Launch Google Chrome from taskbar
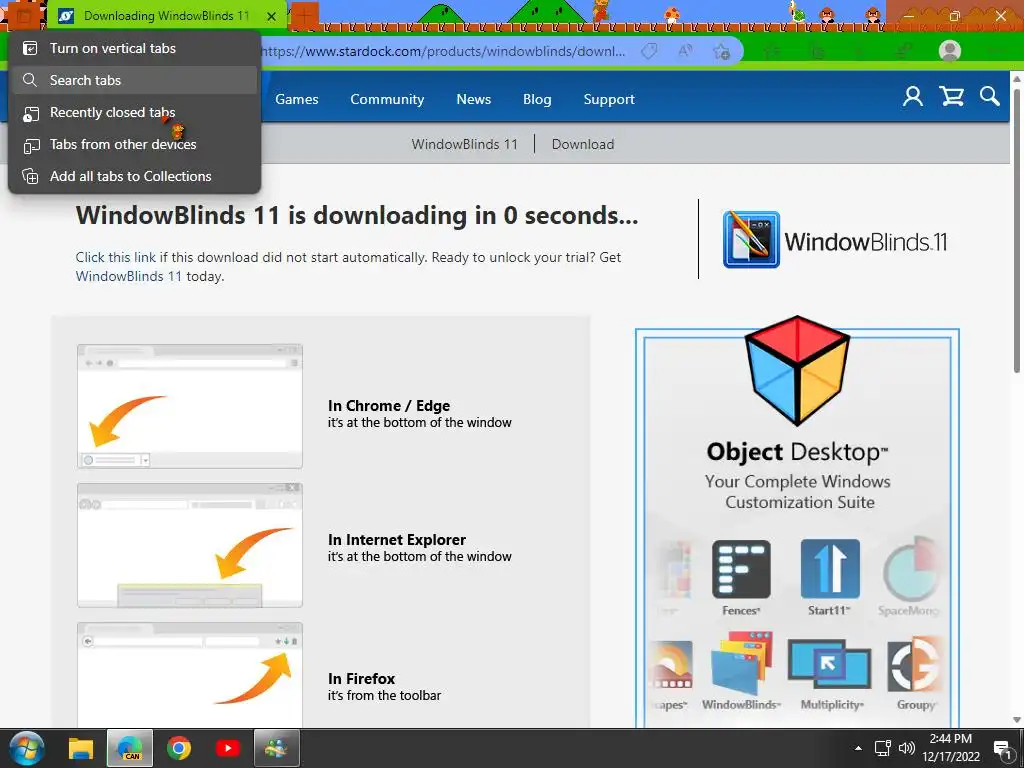The width and height of the screenshot is (1024, 768). pos(178,748)
